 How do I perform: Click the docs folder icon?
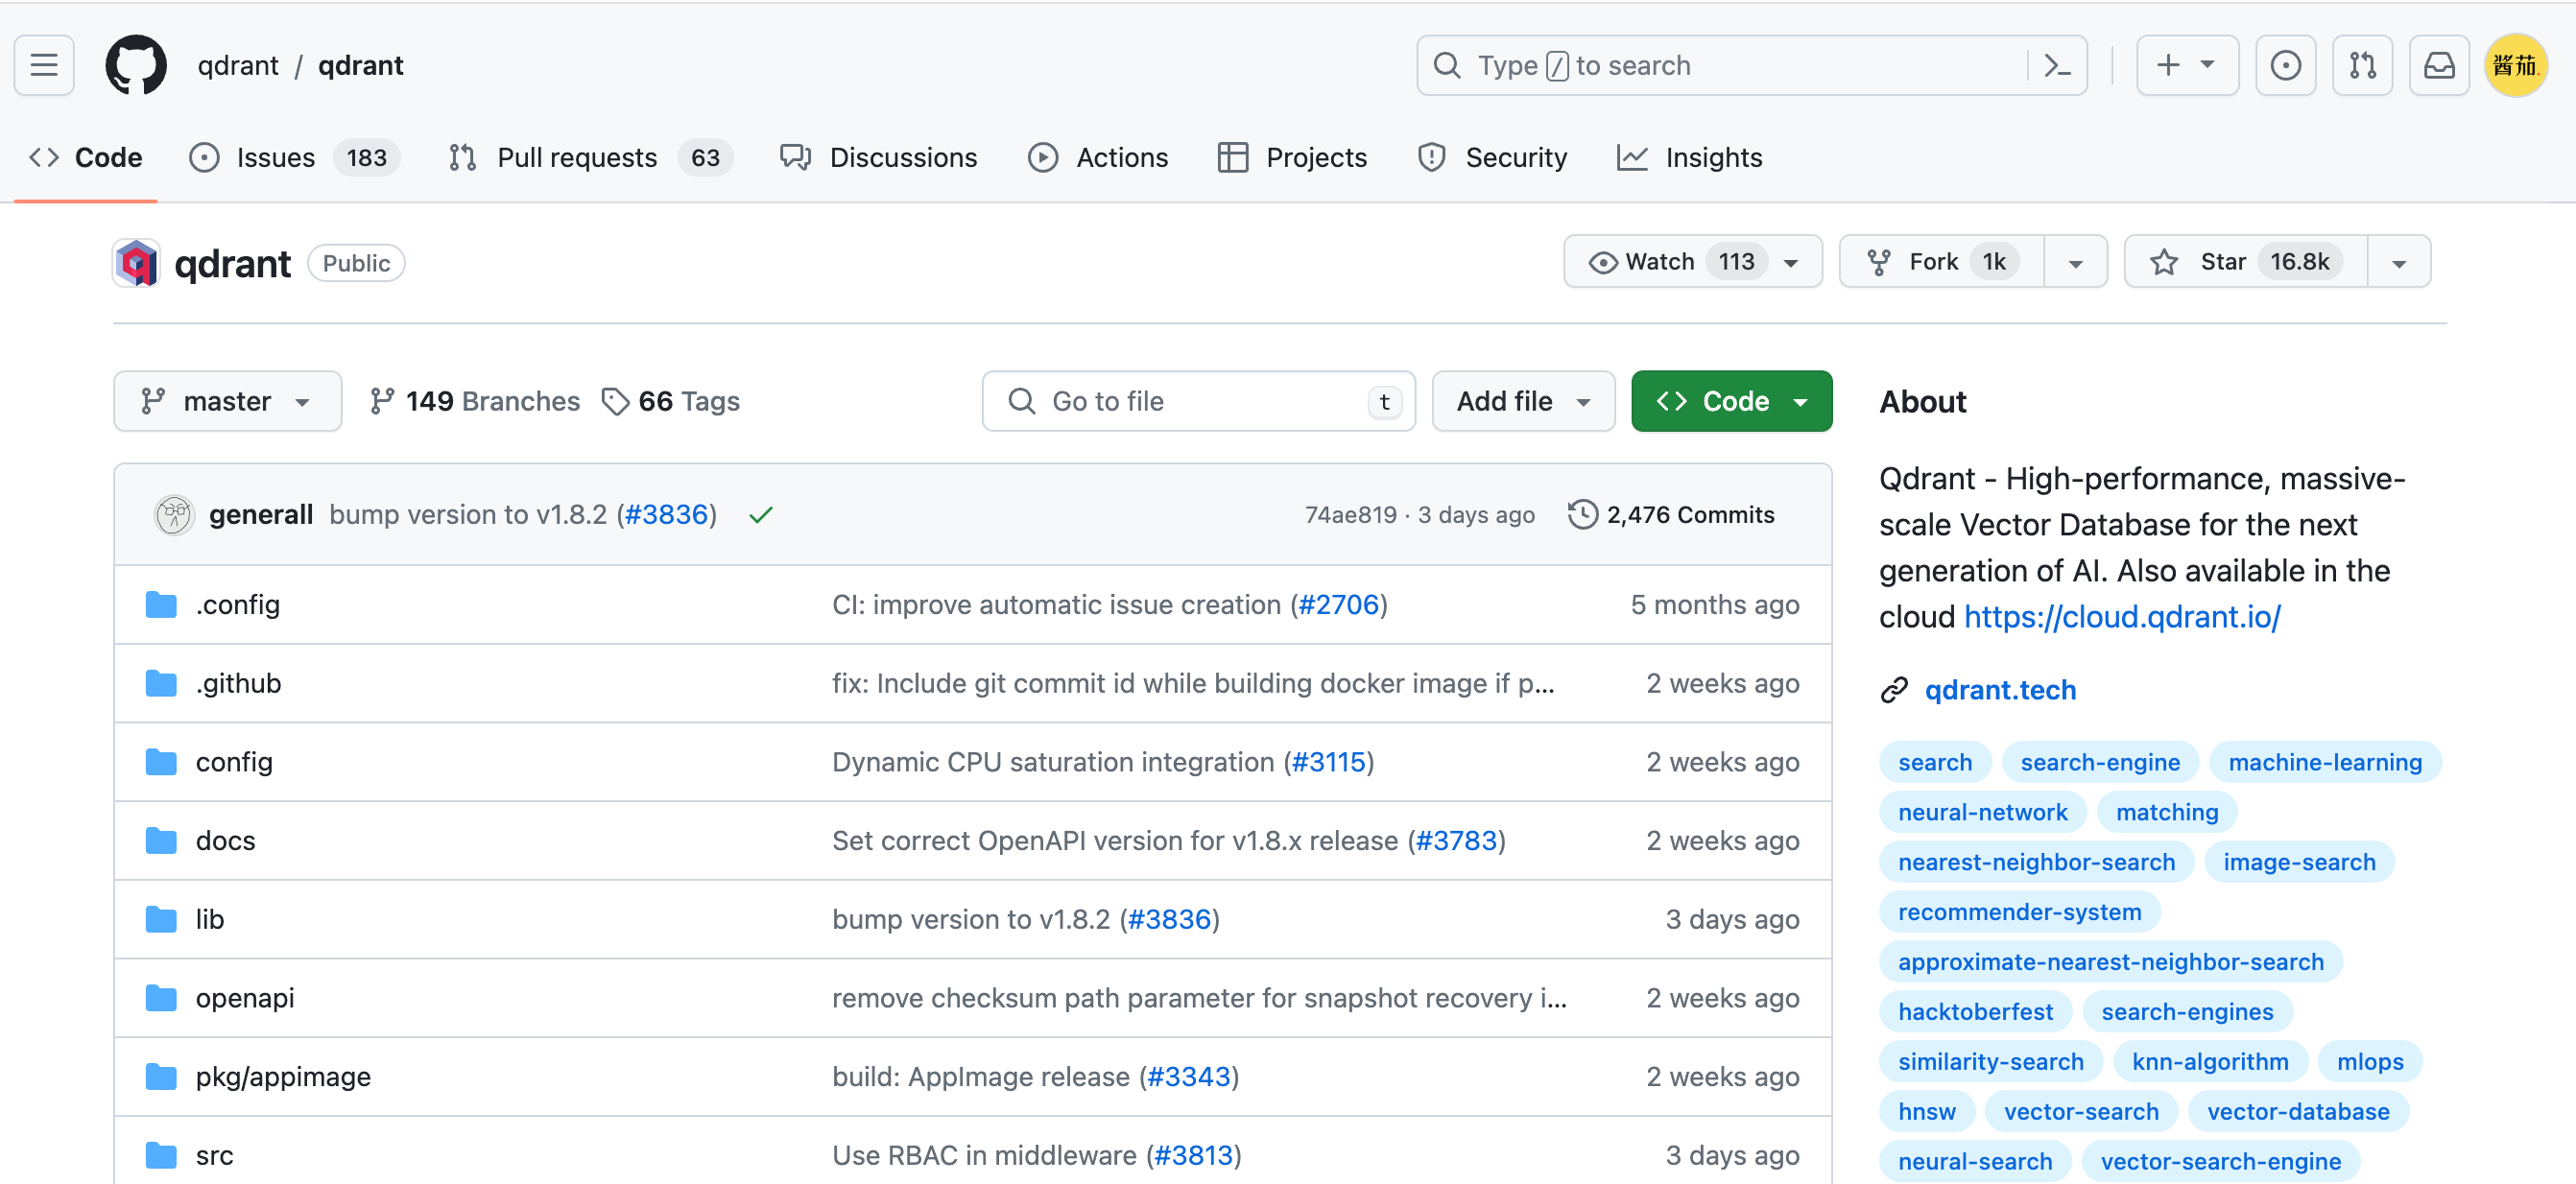coord(161,841)
